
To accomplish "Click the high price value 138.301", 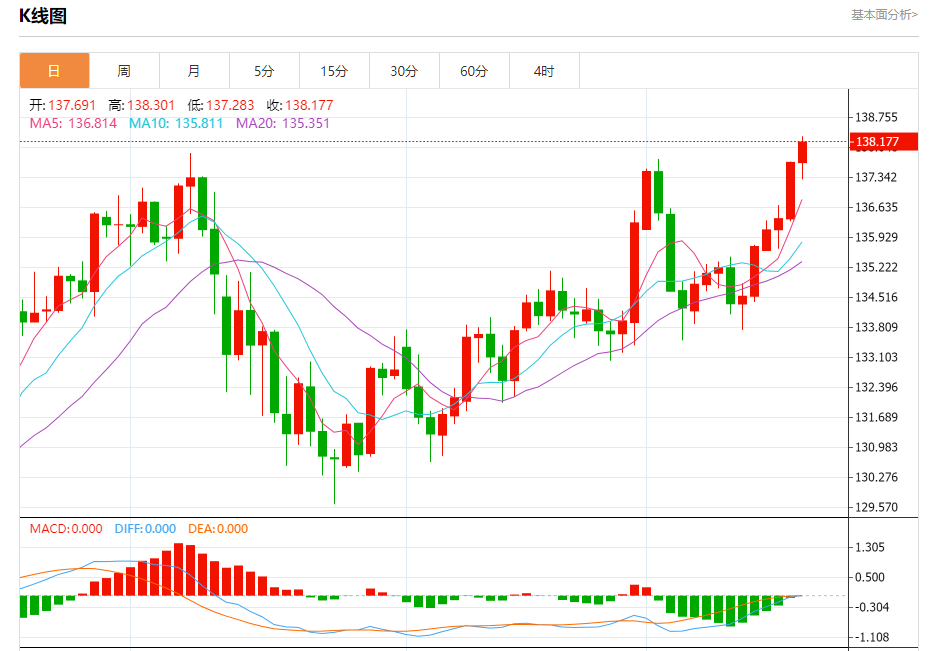I will (151, 106).
